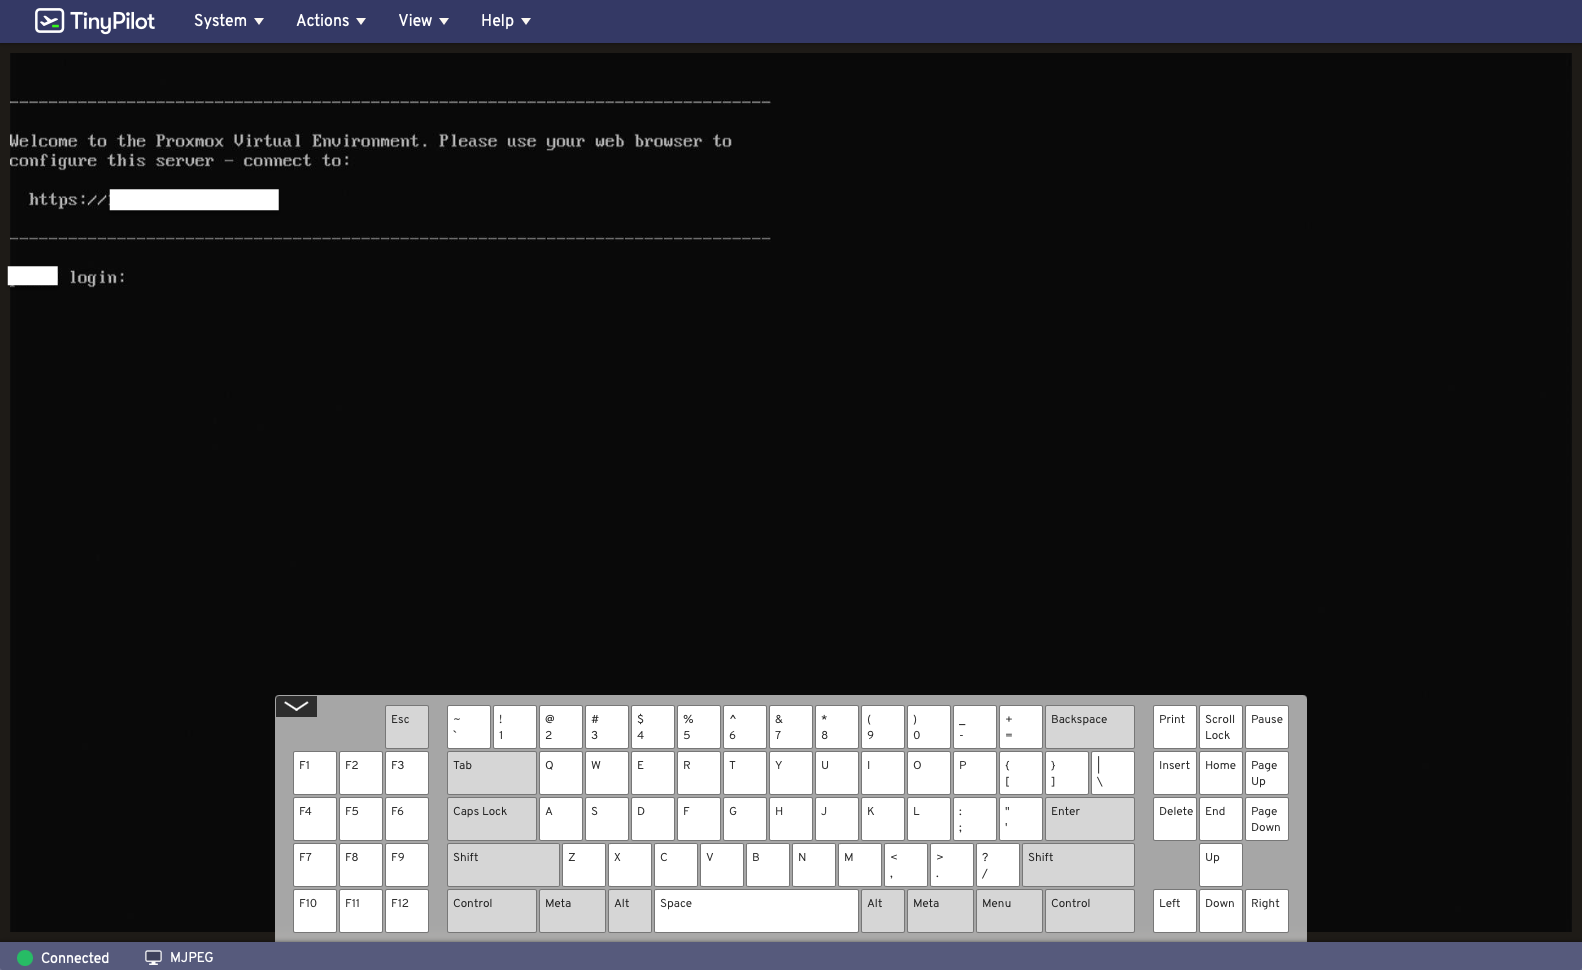Click the F12 function key
This screenshot has height=970, width=1582.
point(407,911)
